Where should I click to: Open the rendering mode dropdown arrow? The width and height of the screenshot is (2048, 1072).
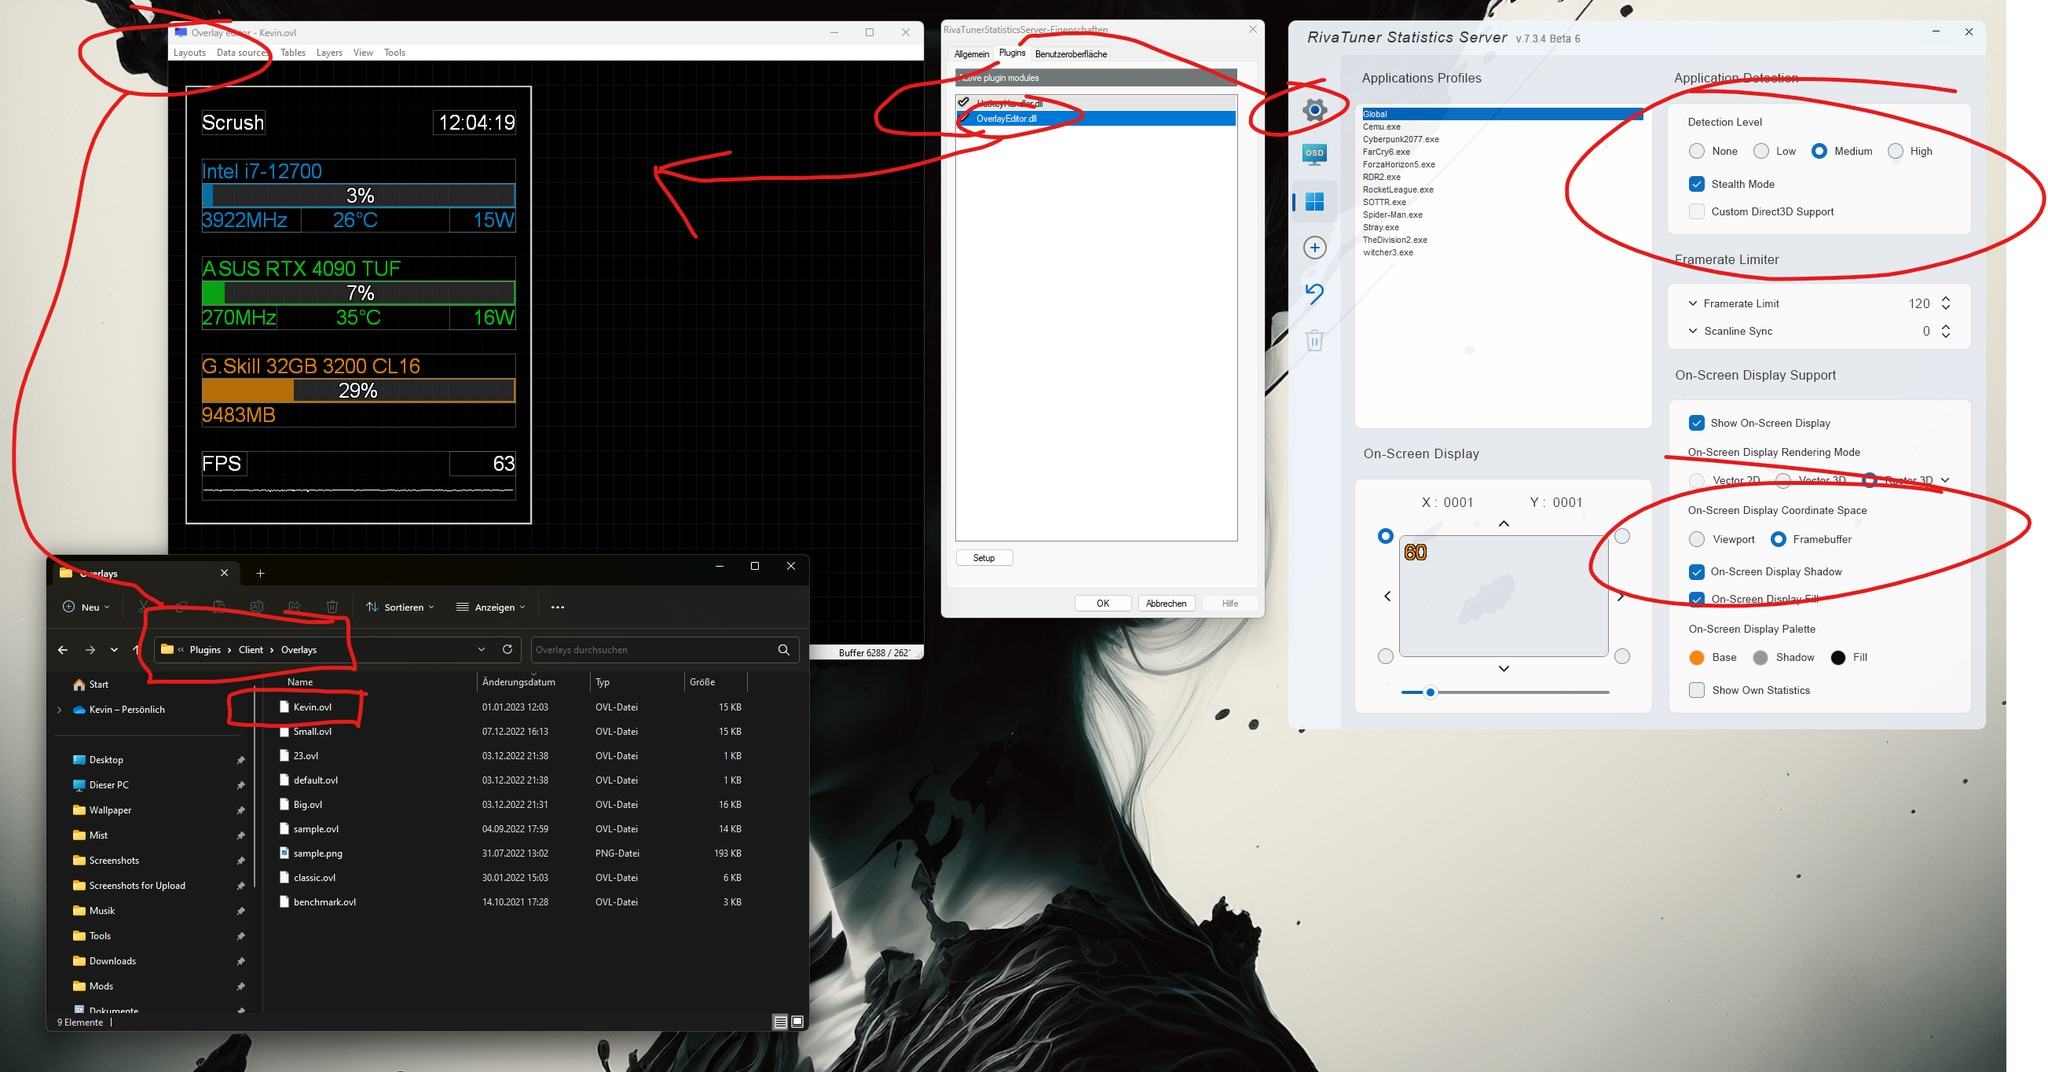pos(1945,480)
